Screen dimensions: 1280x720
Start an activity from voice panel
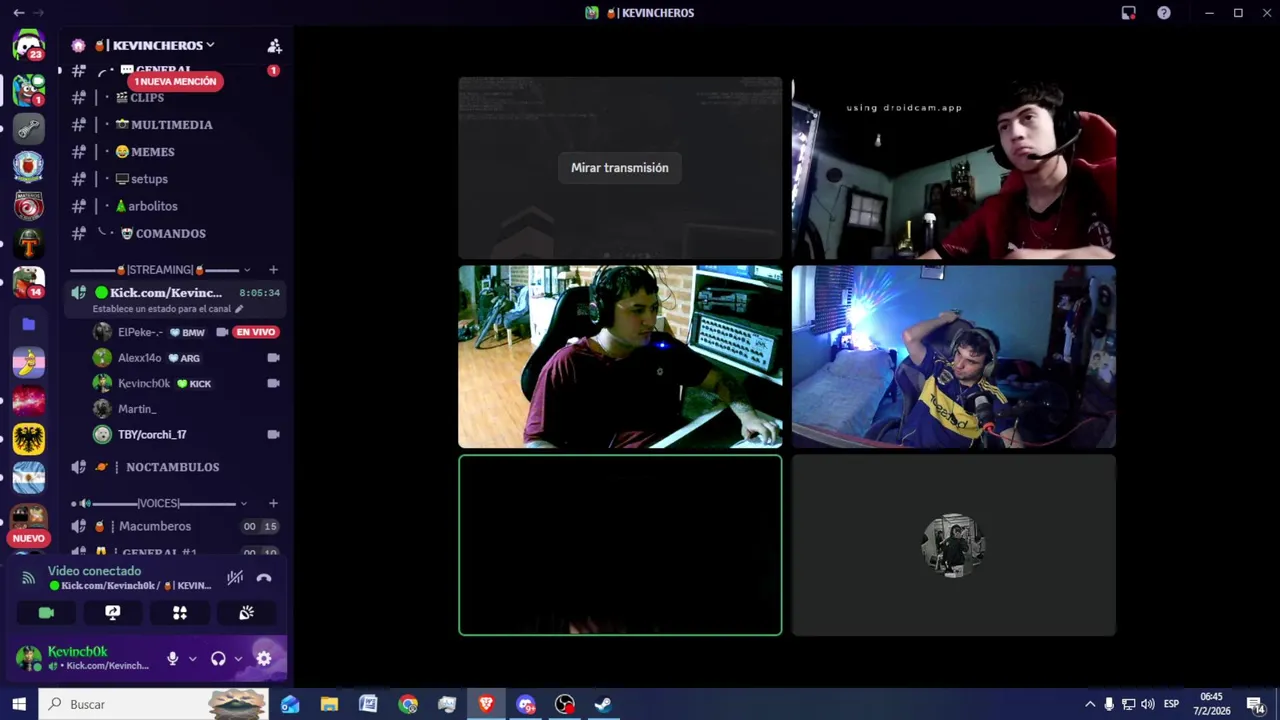click(x=180, y=613)
